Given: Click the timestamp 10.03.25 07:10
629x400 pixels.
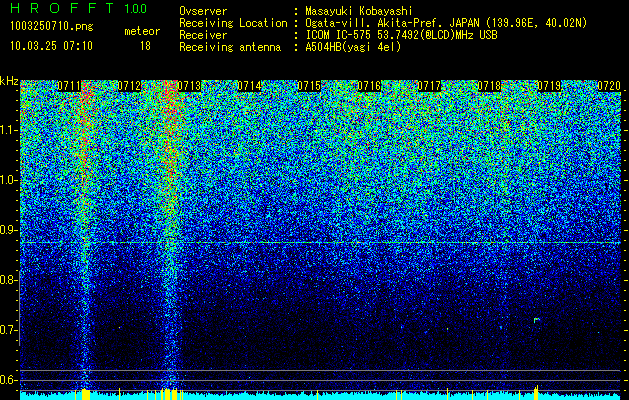Looking at the screenshot, I should pyautogui.click(x=51, y=46).
